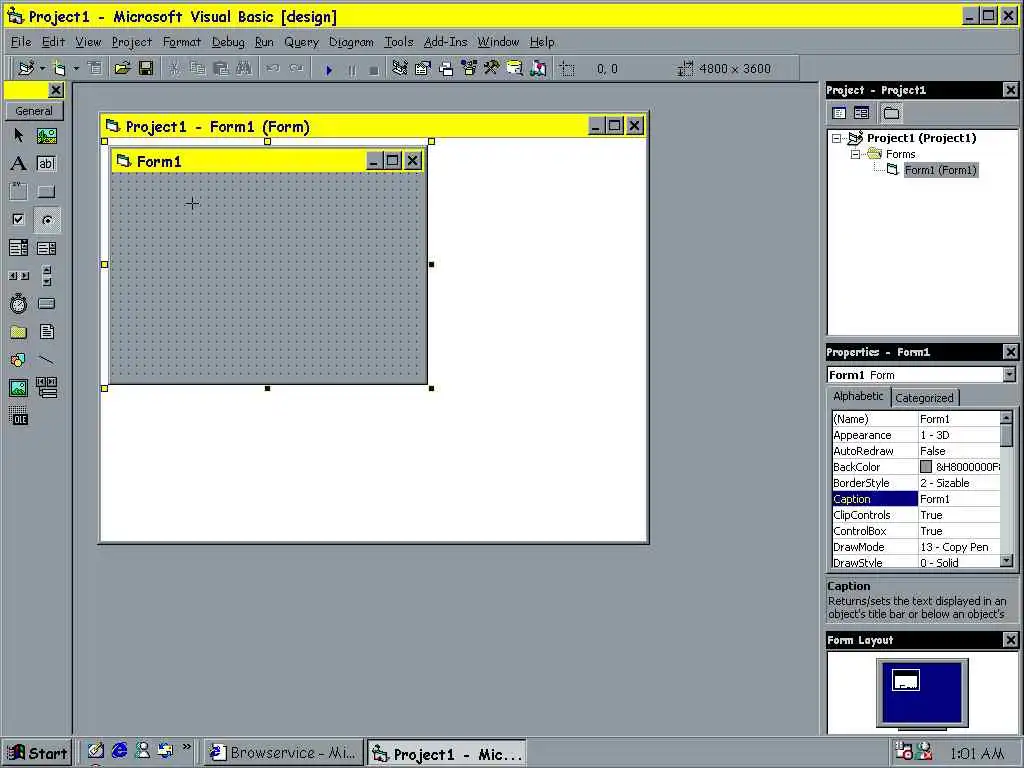Select the OLE container tool
The height and width of the screenshot is (768, 1024).
pyautogui.click(x=18, y=416)
